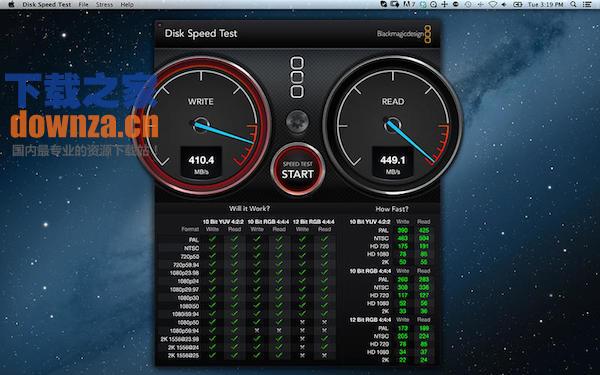
Task: Select the 449.1 MB/s read readout
Action: coord(393,162)
